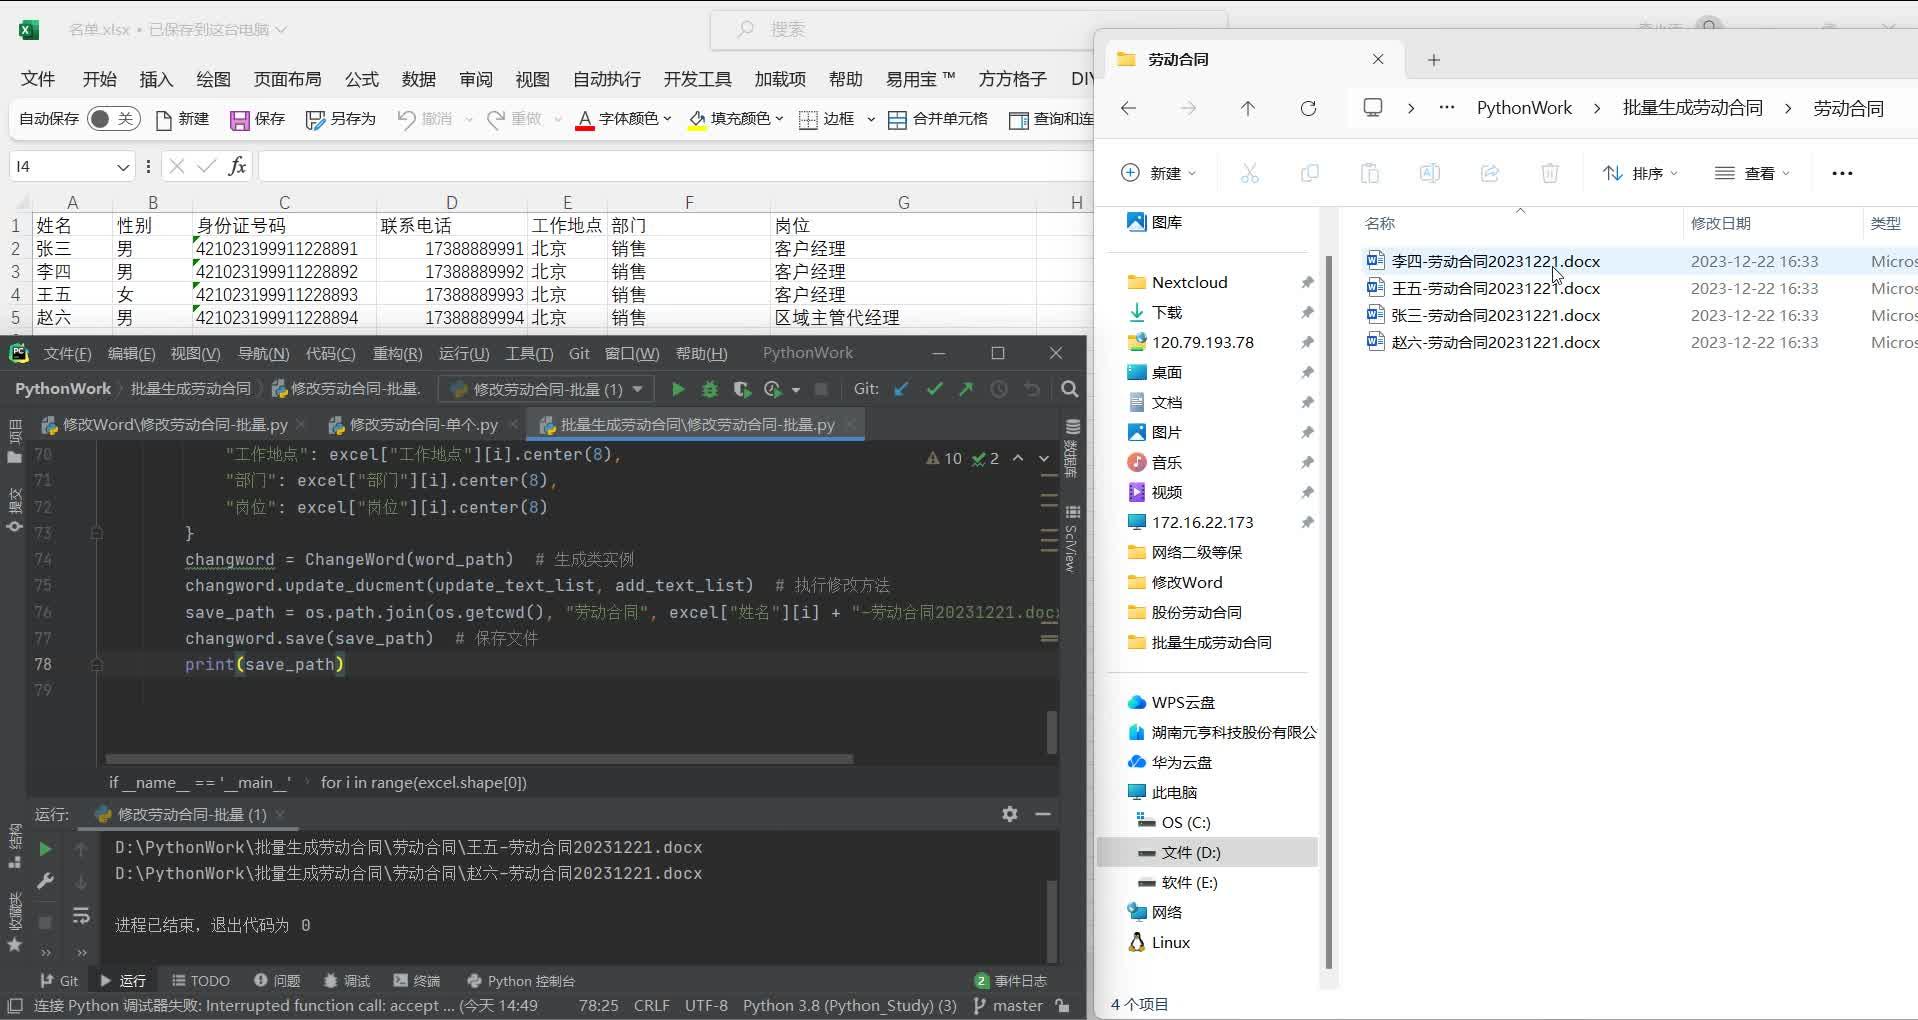Click Git update project arrow in PyCharm
1918x1020 pixels.
click(x=902, y=389)
